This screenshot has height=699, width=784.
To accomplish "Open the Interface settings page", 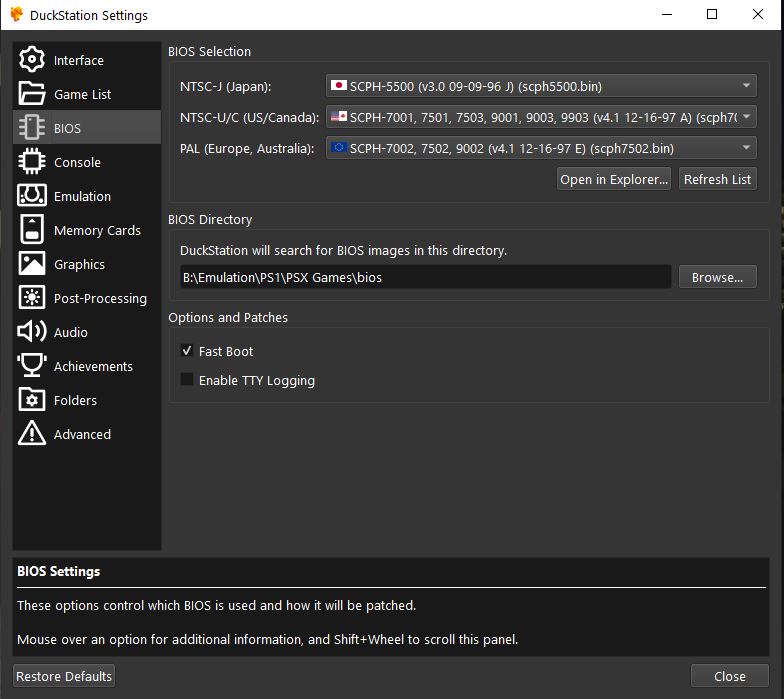I will coord(86,60).
